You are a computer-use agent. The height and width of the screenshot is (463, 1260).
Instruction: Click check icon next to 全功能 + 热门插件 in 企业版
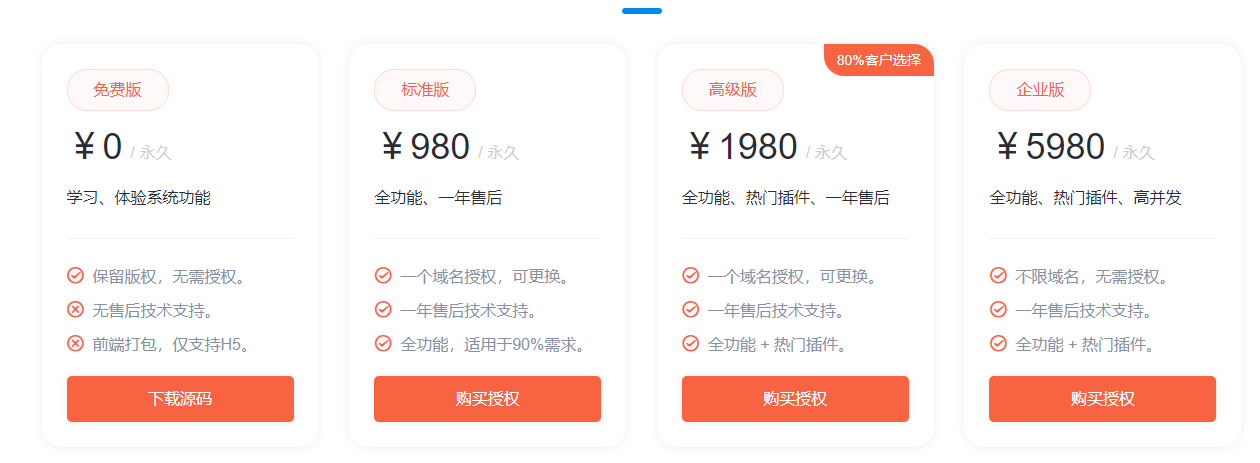coord(998,344)
